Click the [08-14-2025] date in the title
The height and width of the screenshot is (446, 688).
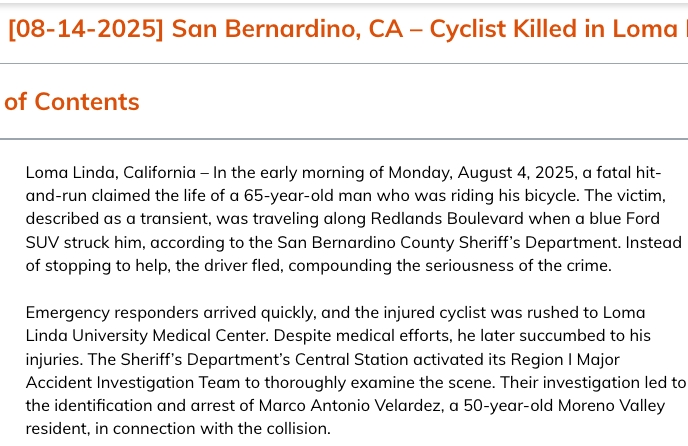click(85, 28)
